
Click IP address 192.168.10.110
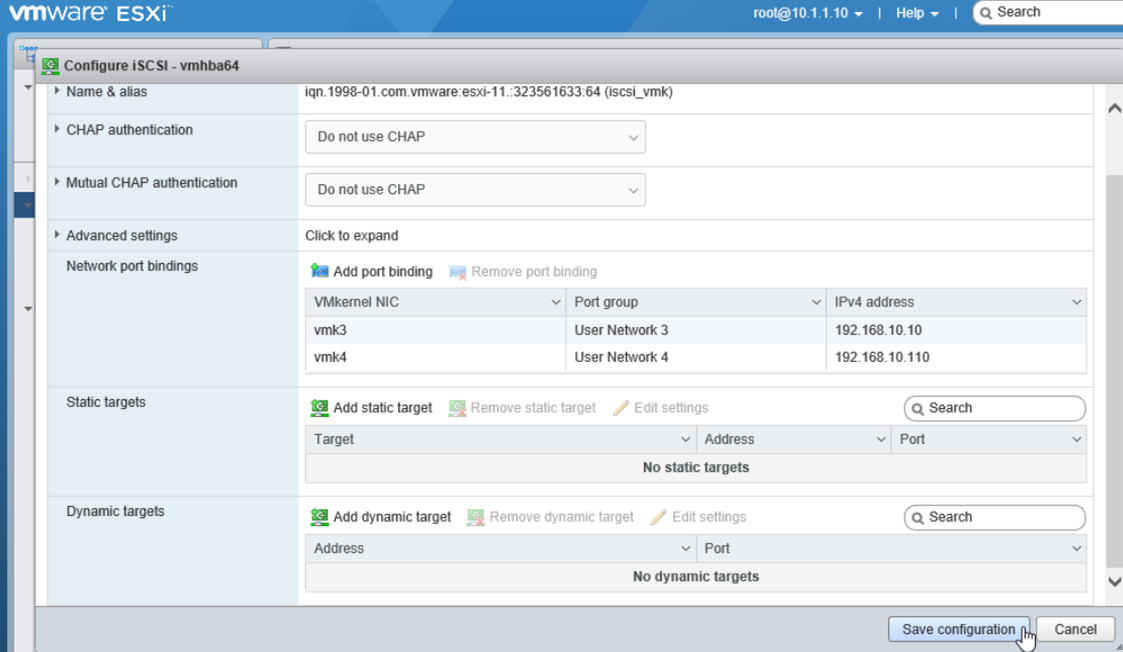click(882, 358)
